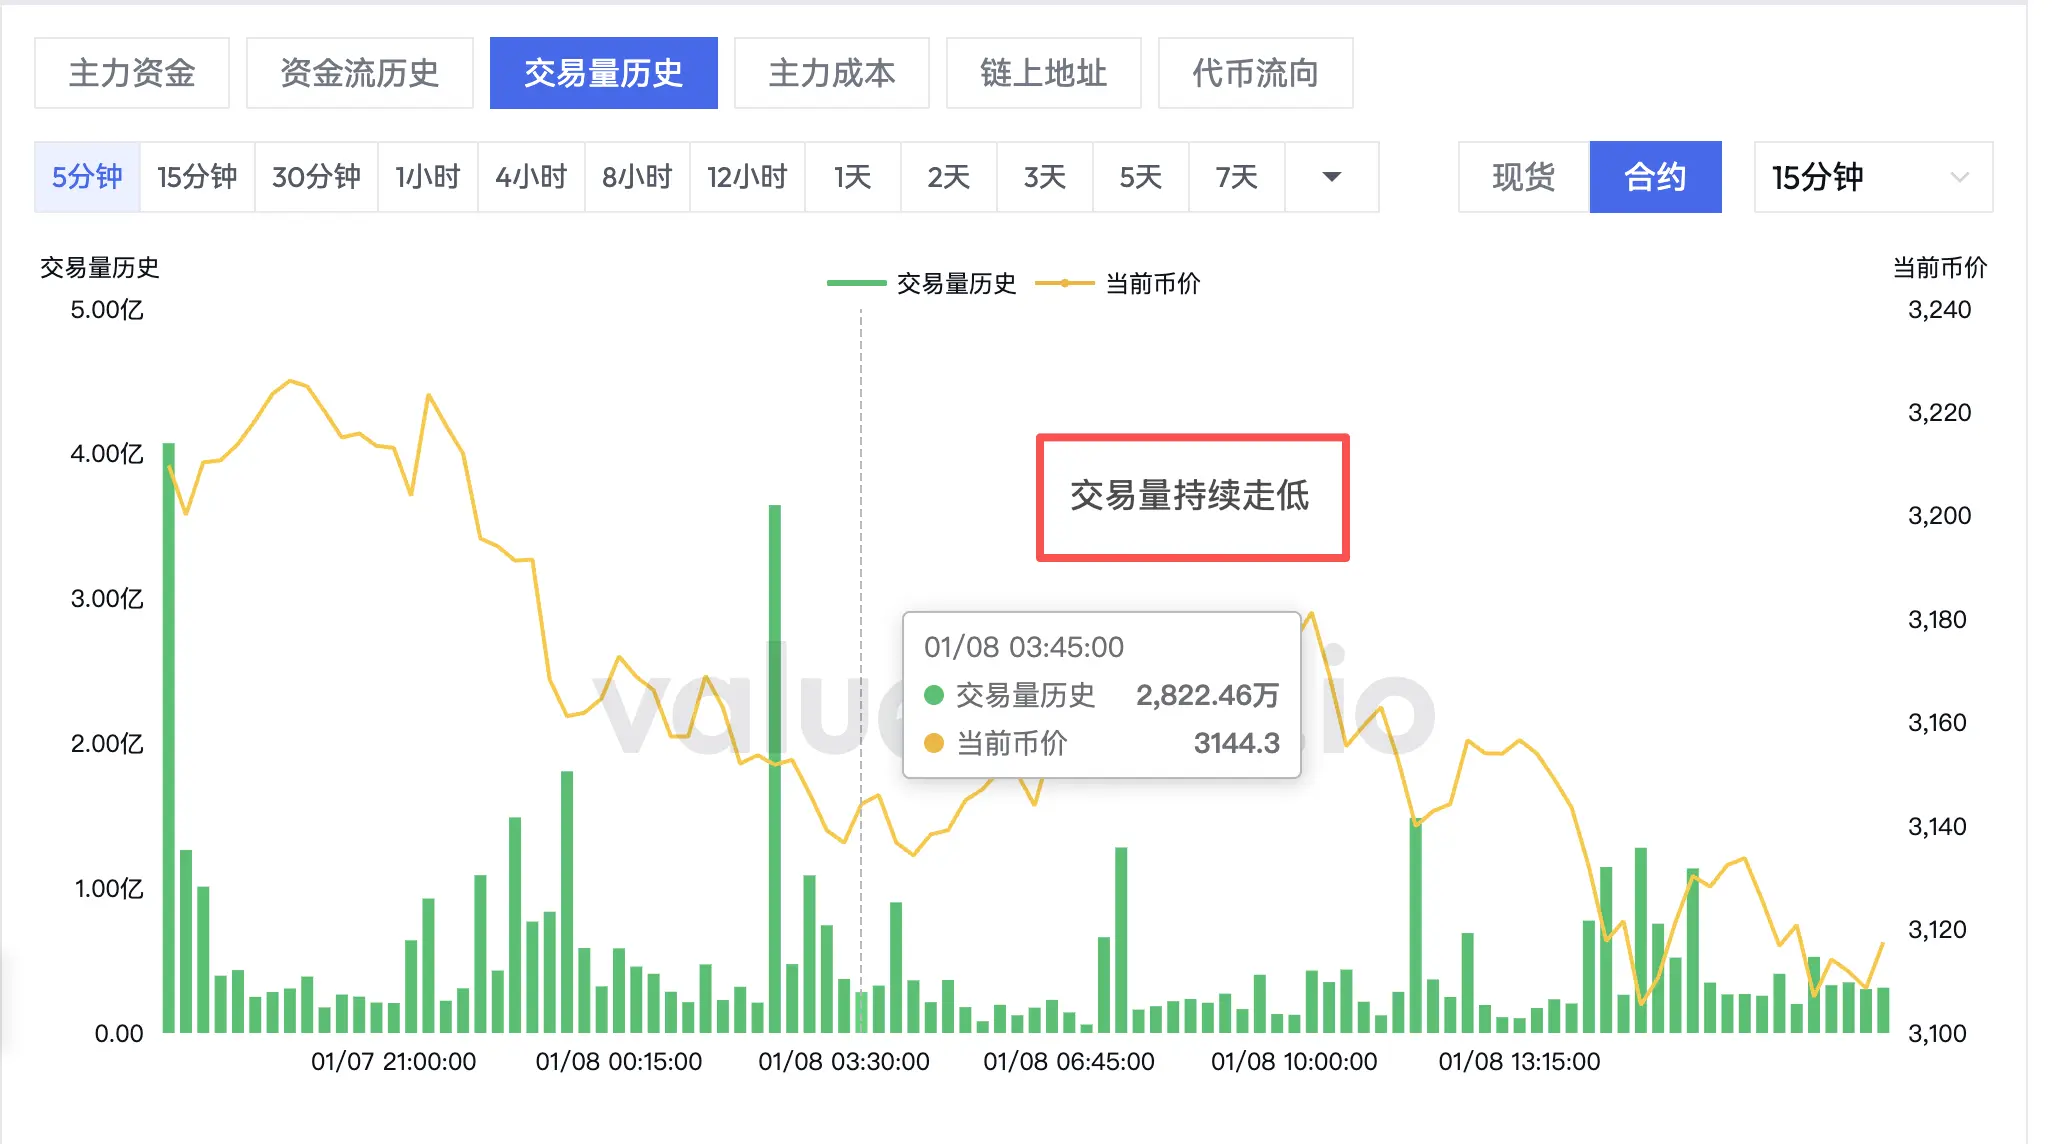This screenshot has height=1144, width=2058.
Task: Set range to 12小时
Action: (x=747, y=177)
